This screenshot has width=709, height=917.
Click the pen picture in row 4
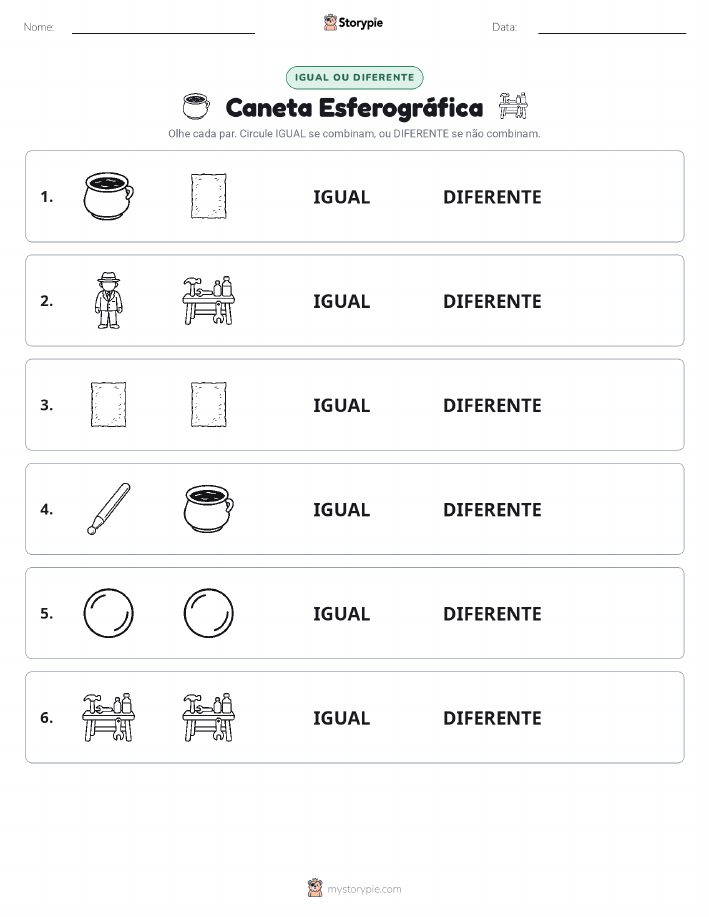click(109, 509)
